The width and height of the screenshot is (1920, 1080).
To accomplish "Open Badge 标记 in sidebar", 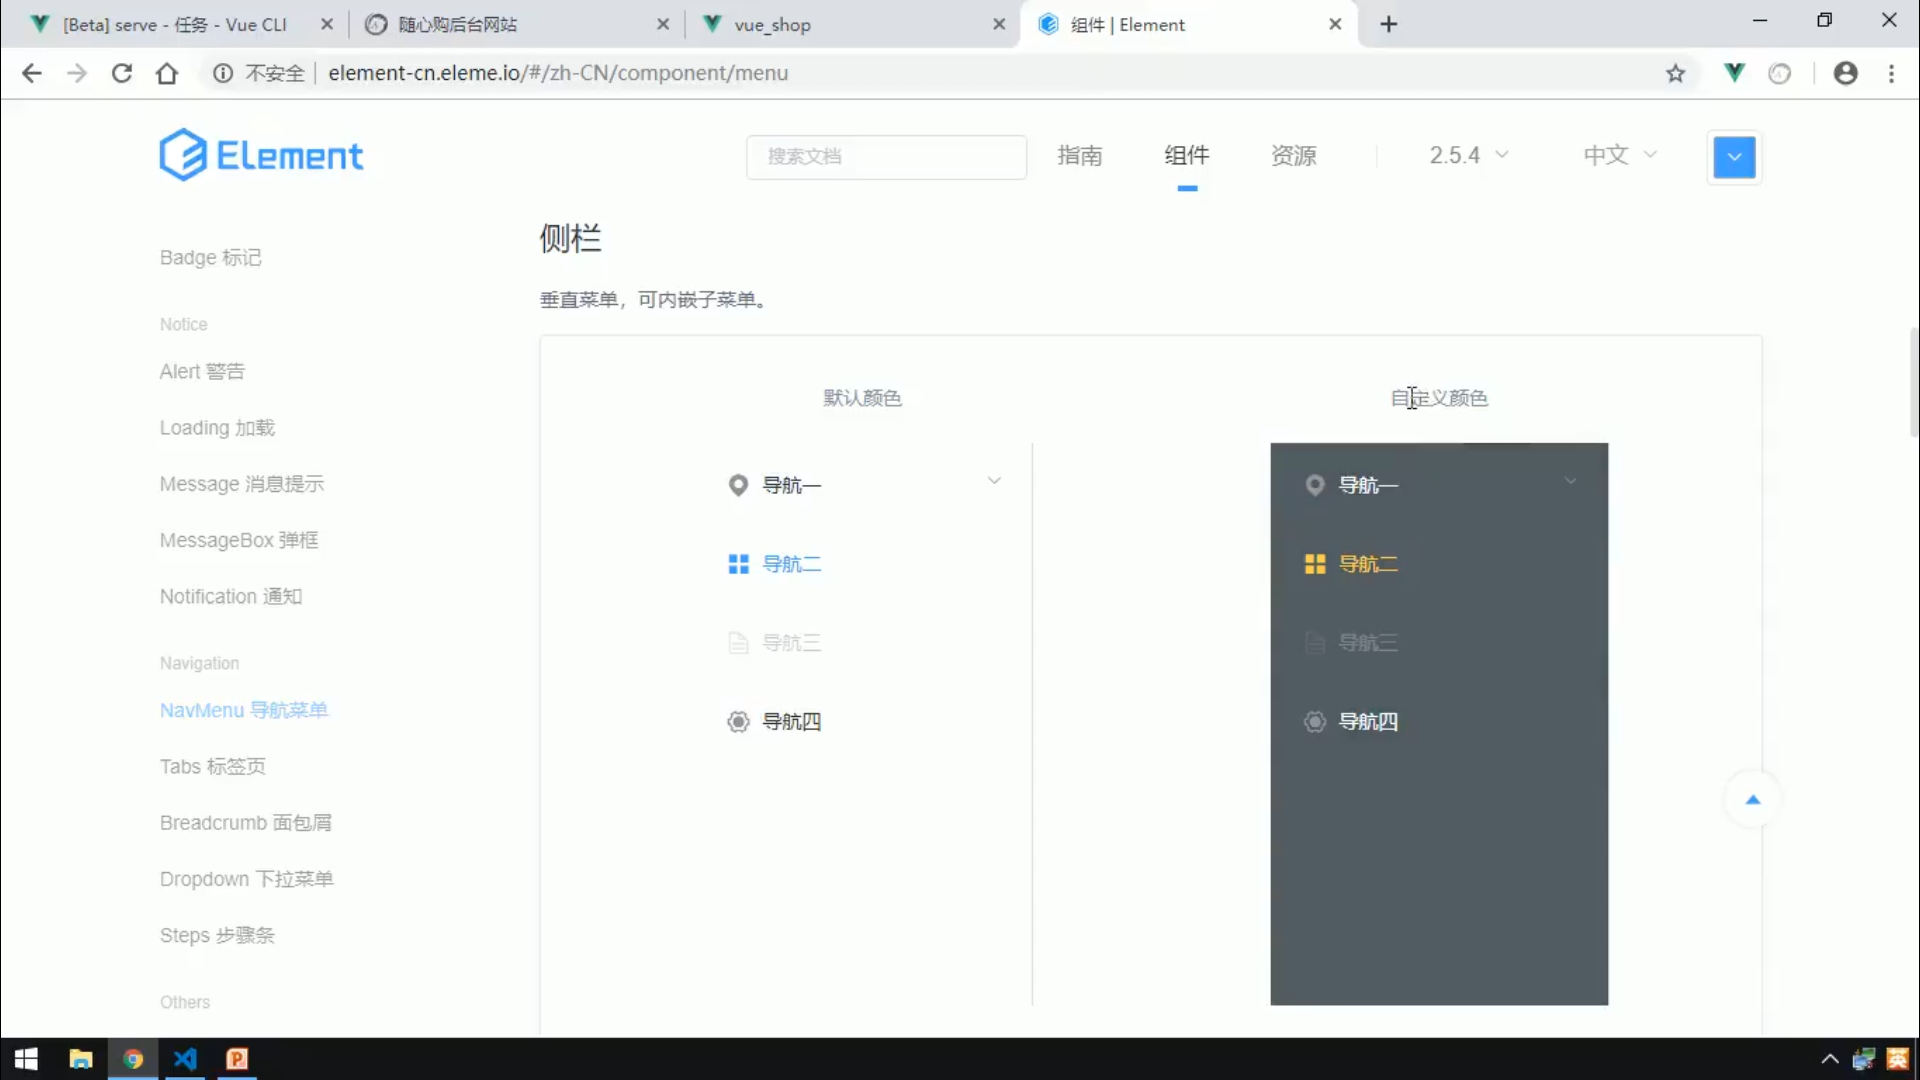I will tap(210, 258).
